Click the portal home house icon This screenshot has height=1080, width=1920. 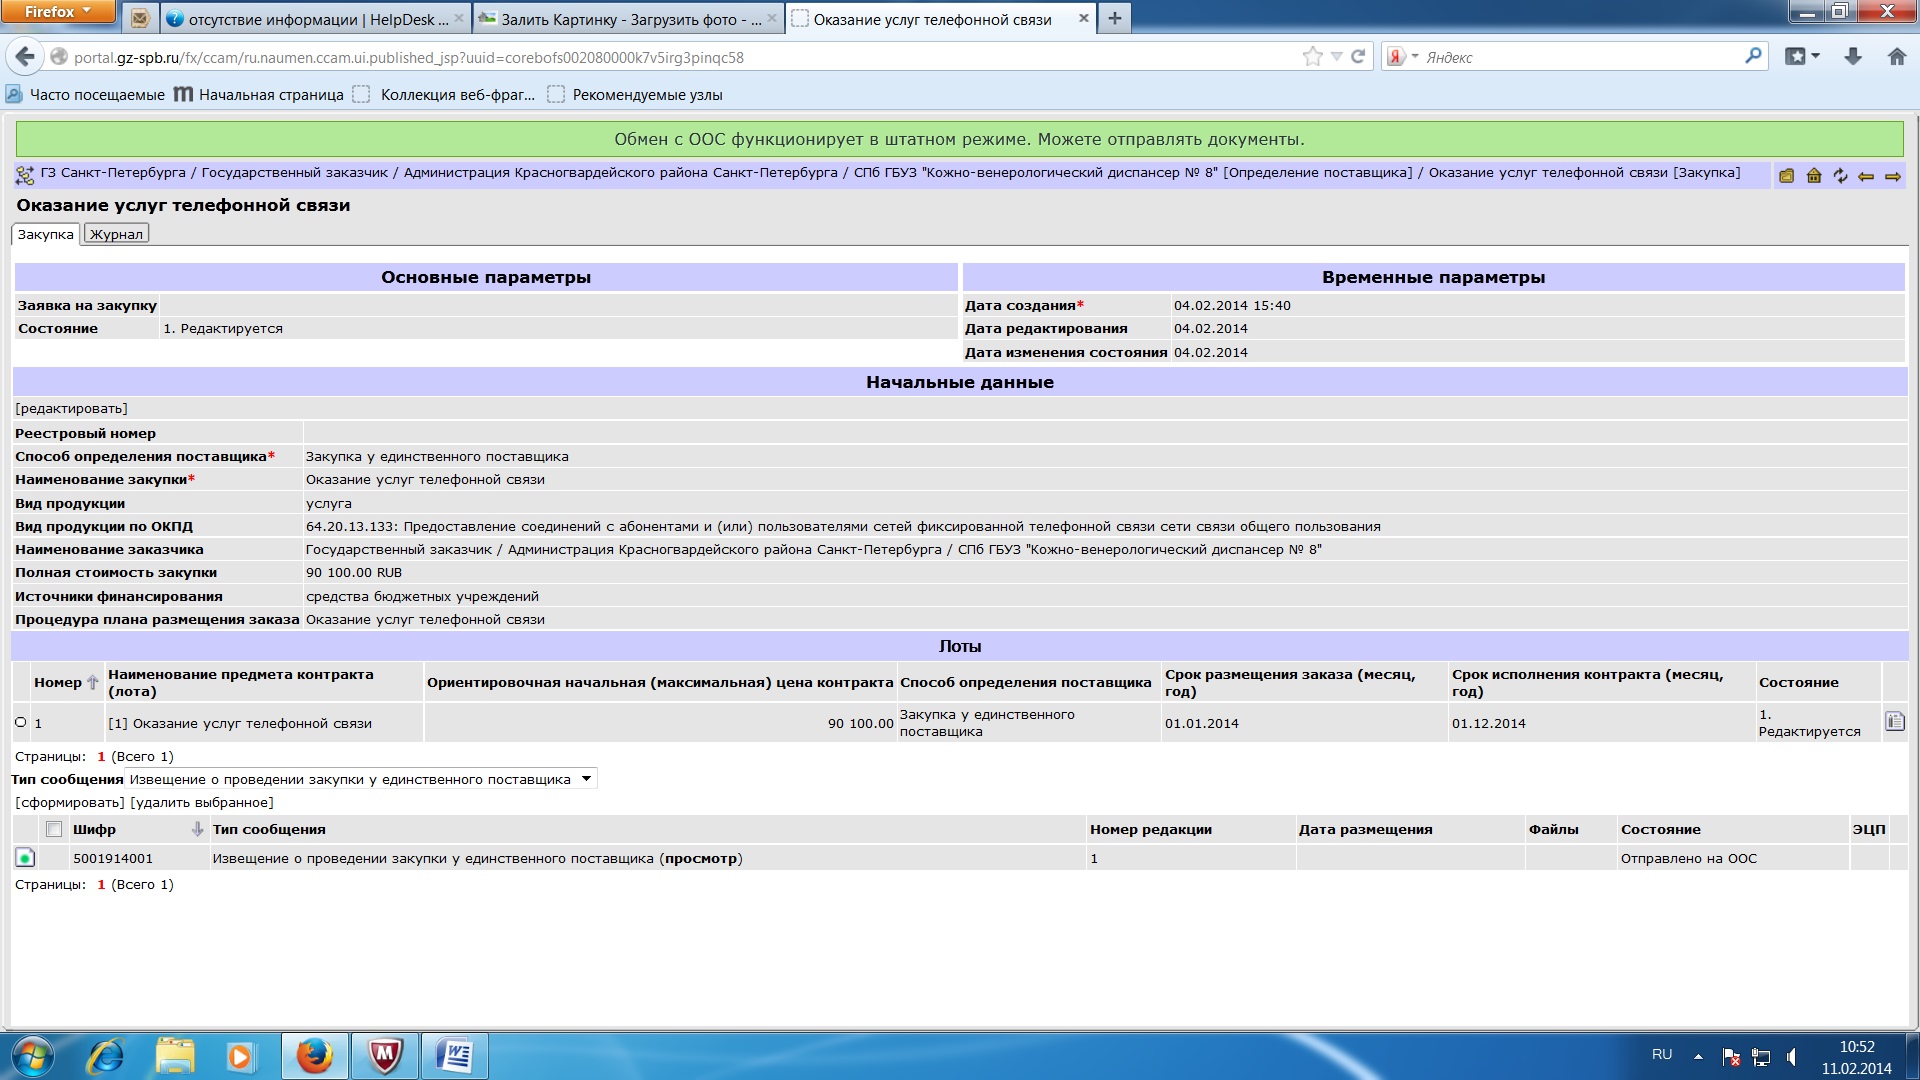(1813, 176)
